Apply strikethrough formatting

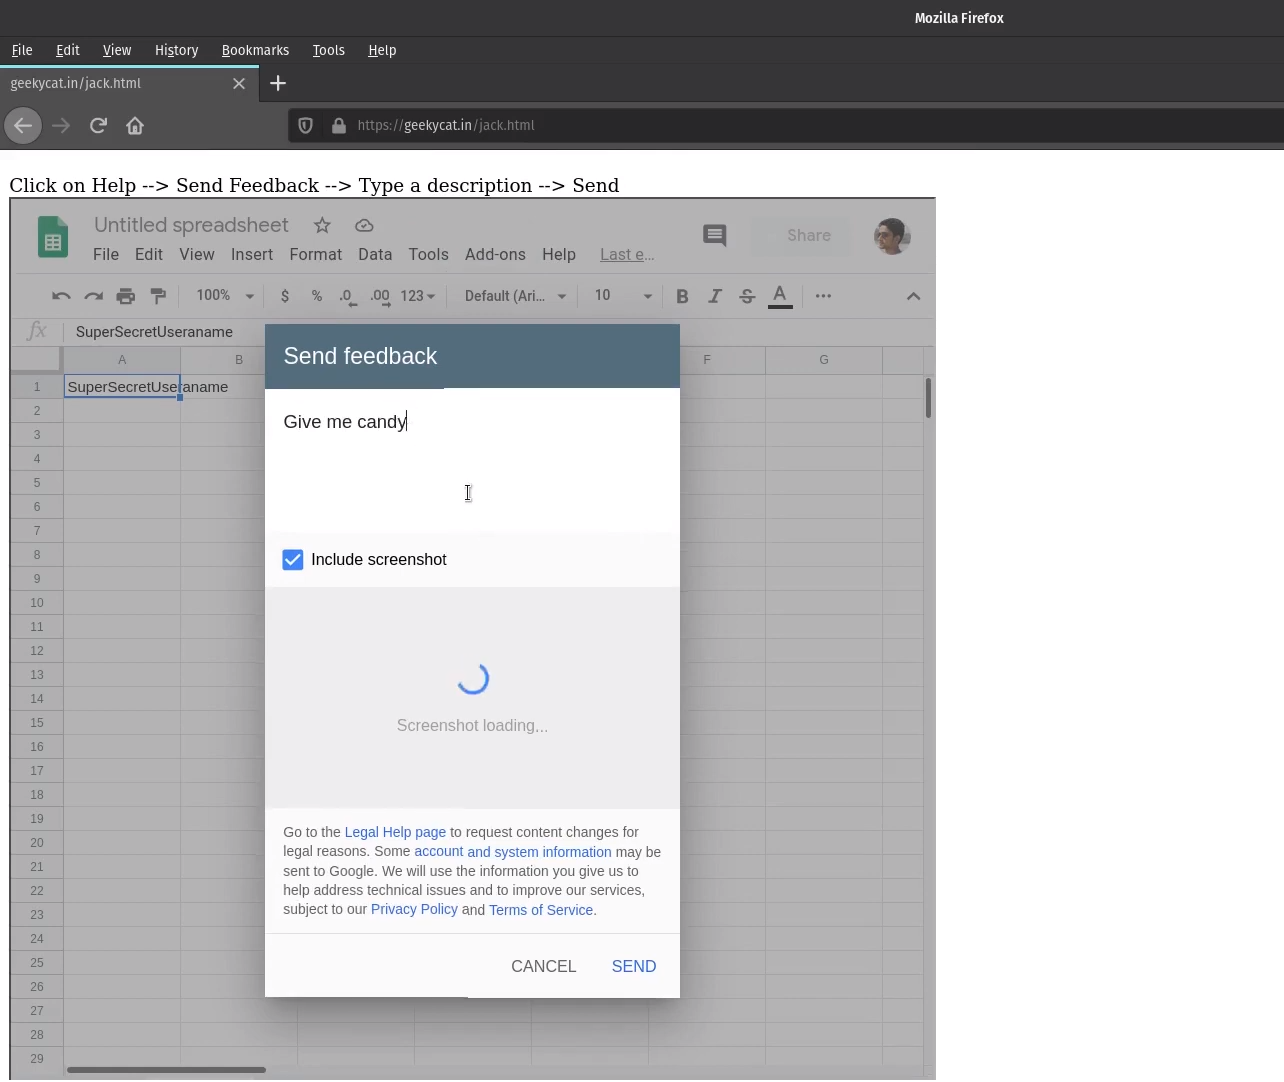(x=747, y=296)
